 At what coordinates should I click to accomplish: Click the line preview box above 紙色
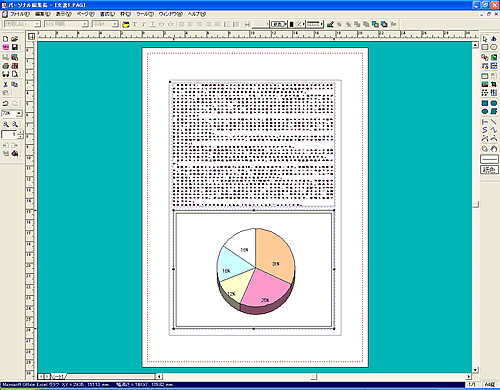(x=489, y=159)
